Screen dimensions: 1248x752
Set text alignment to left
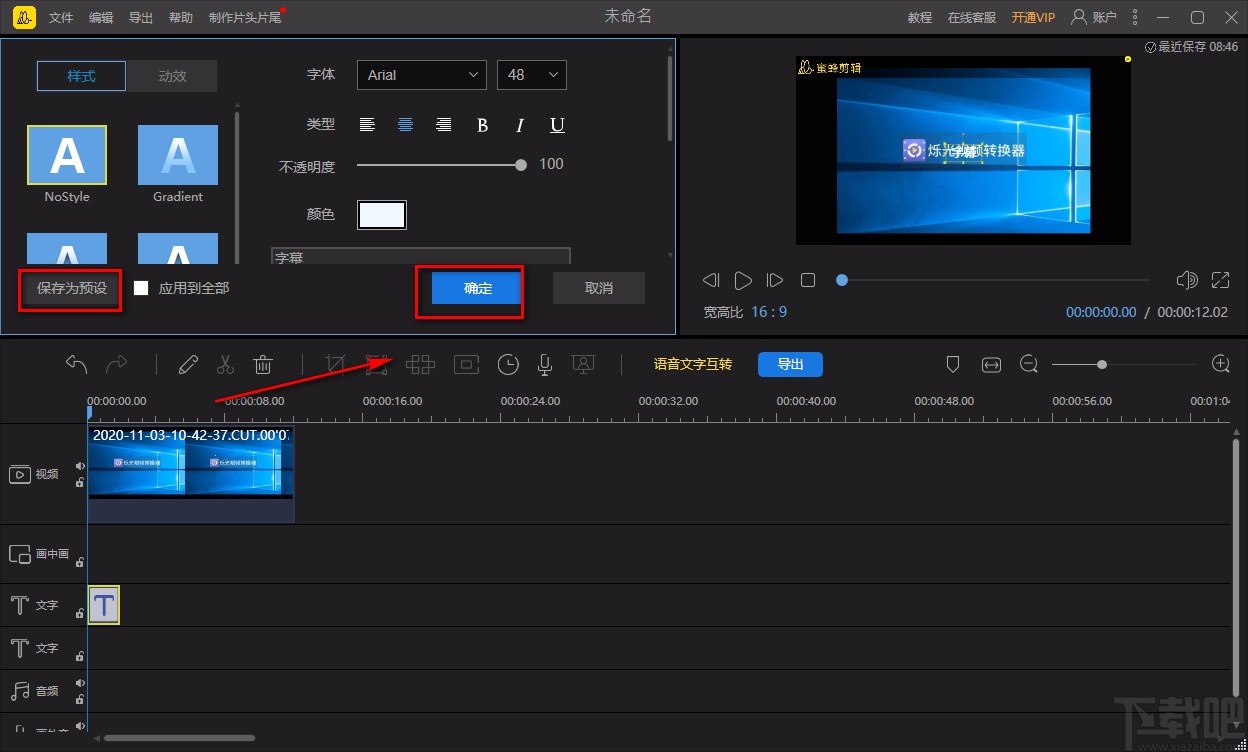tap(368, 125)
